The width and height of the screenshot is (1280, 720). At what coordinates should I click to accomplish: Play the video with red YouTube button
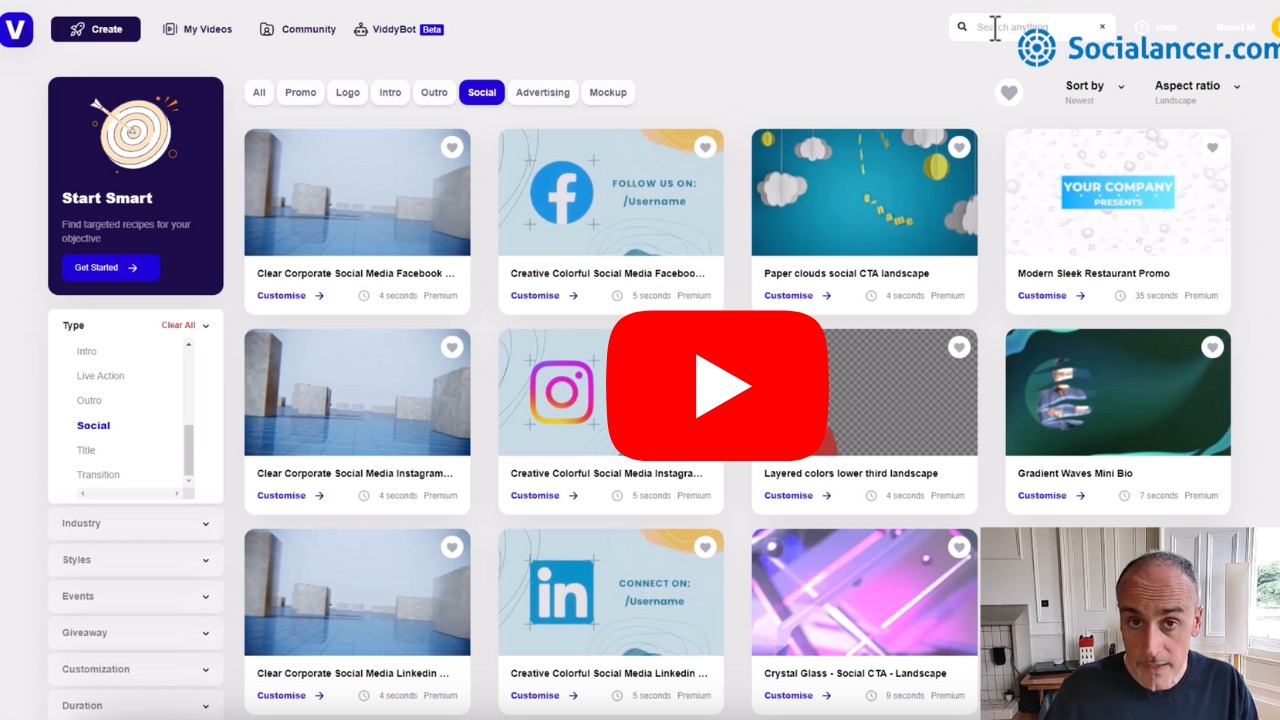(717, 386)
